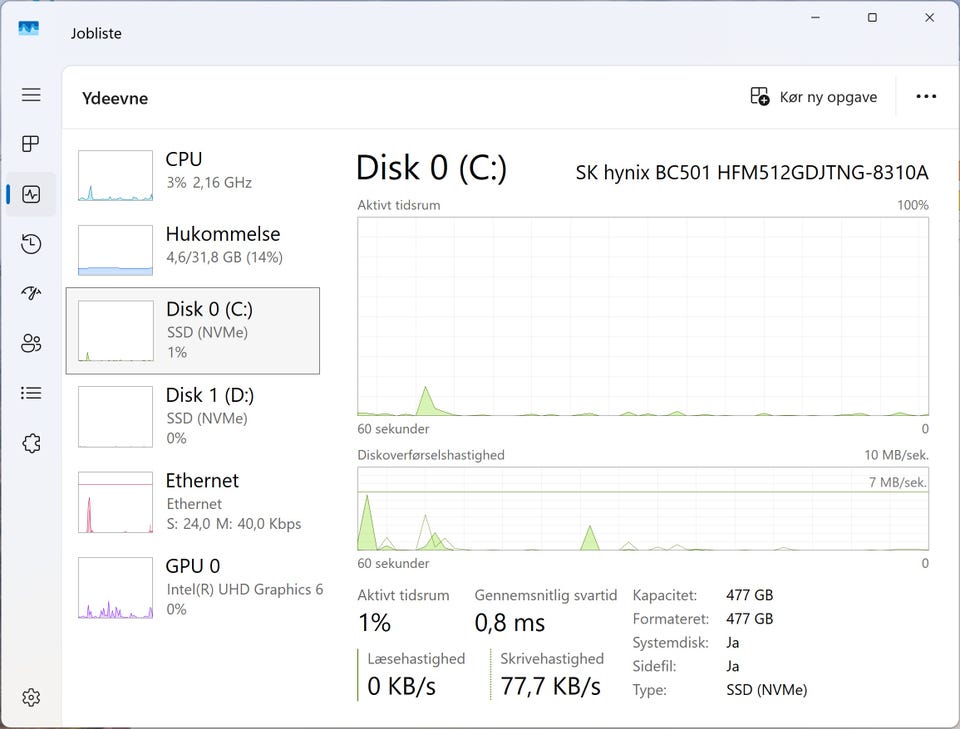Open the navigation hamburger menu
Screen dimensions: 960x729
pos(31,95)
